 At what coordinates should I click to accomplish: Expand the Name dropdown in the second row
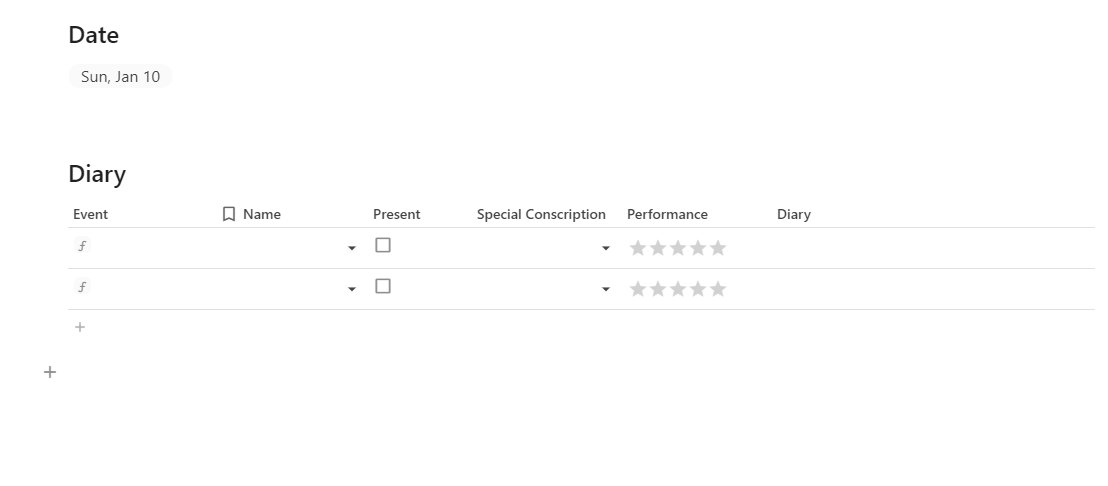click(352, 289)
